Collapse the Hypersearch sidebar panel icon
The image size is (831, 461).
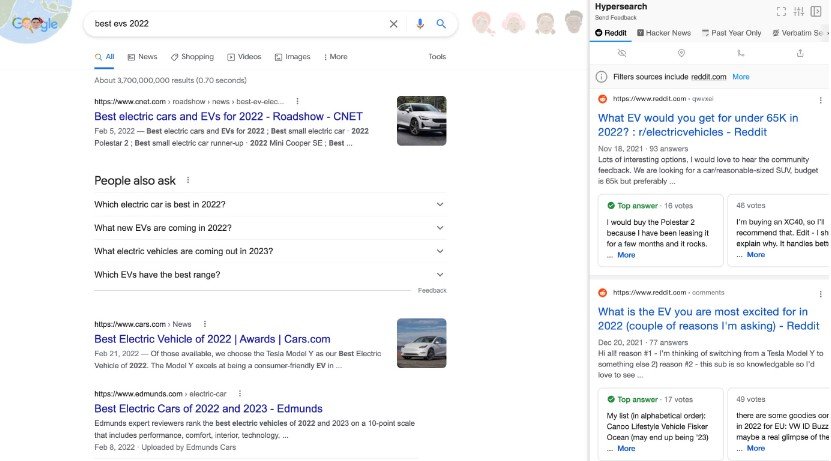816,11
